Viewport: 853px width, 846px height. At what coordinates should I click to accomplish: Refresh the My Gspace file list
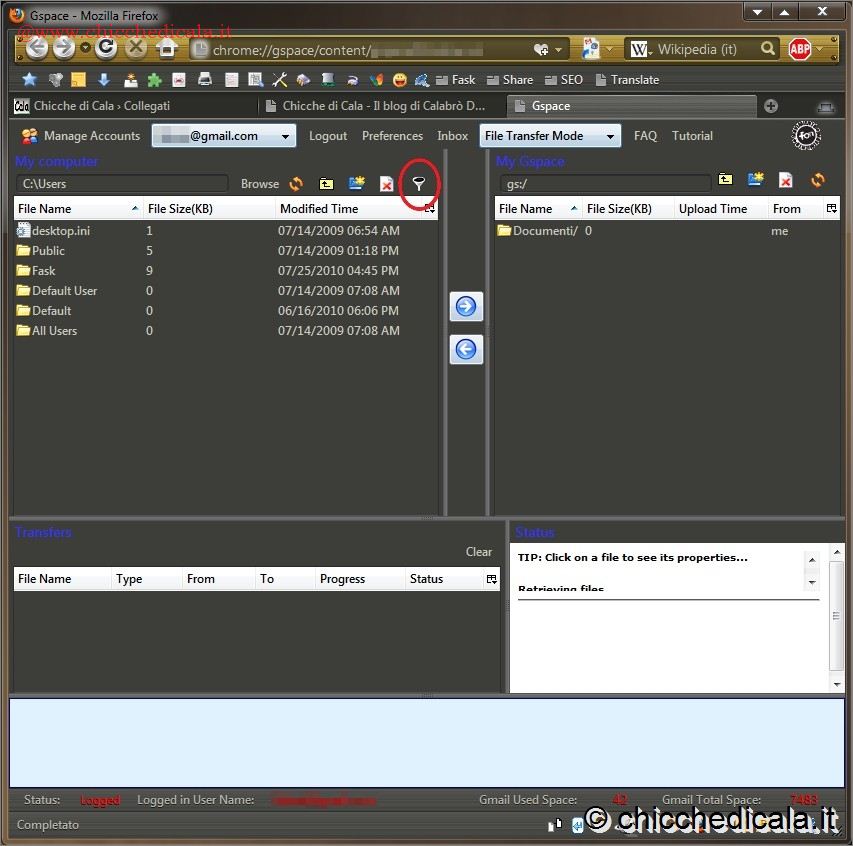point(818,180)
